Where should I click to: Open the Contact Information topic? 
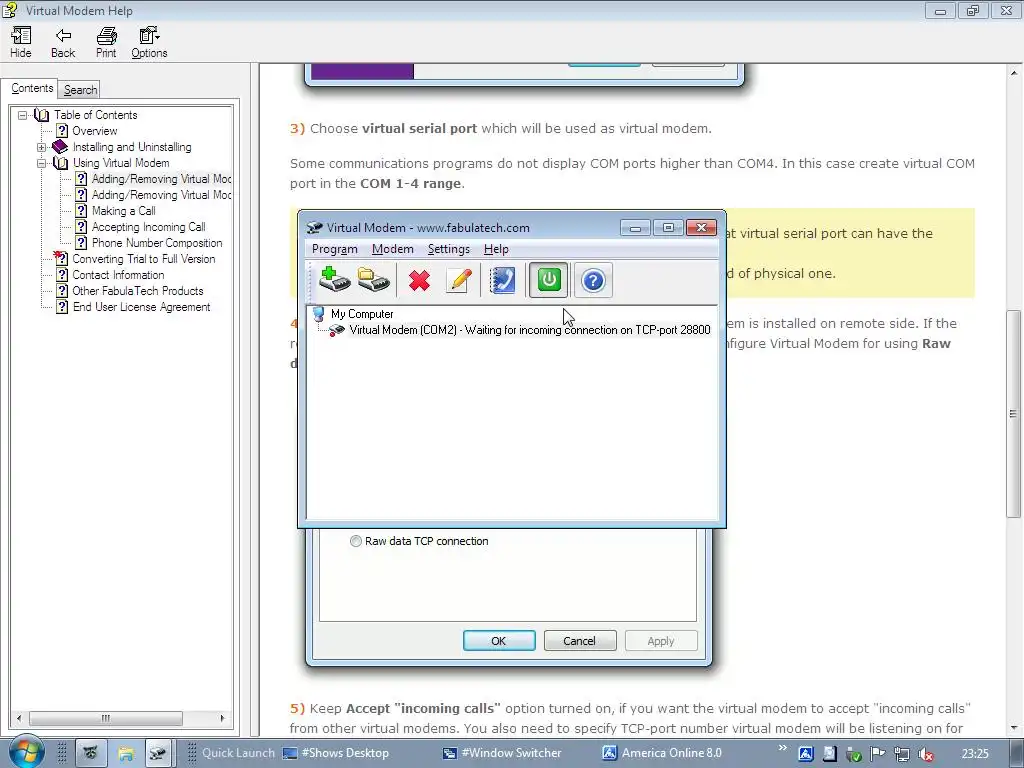(x=118, y=275)
